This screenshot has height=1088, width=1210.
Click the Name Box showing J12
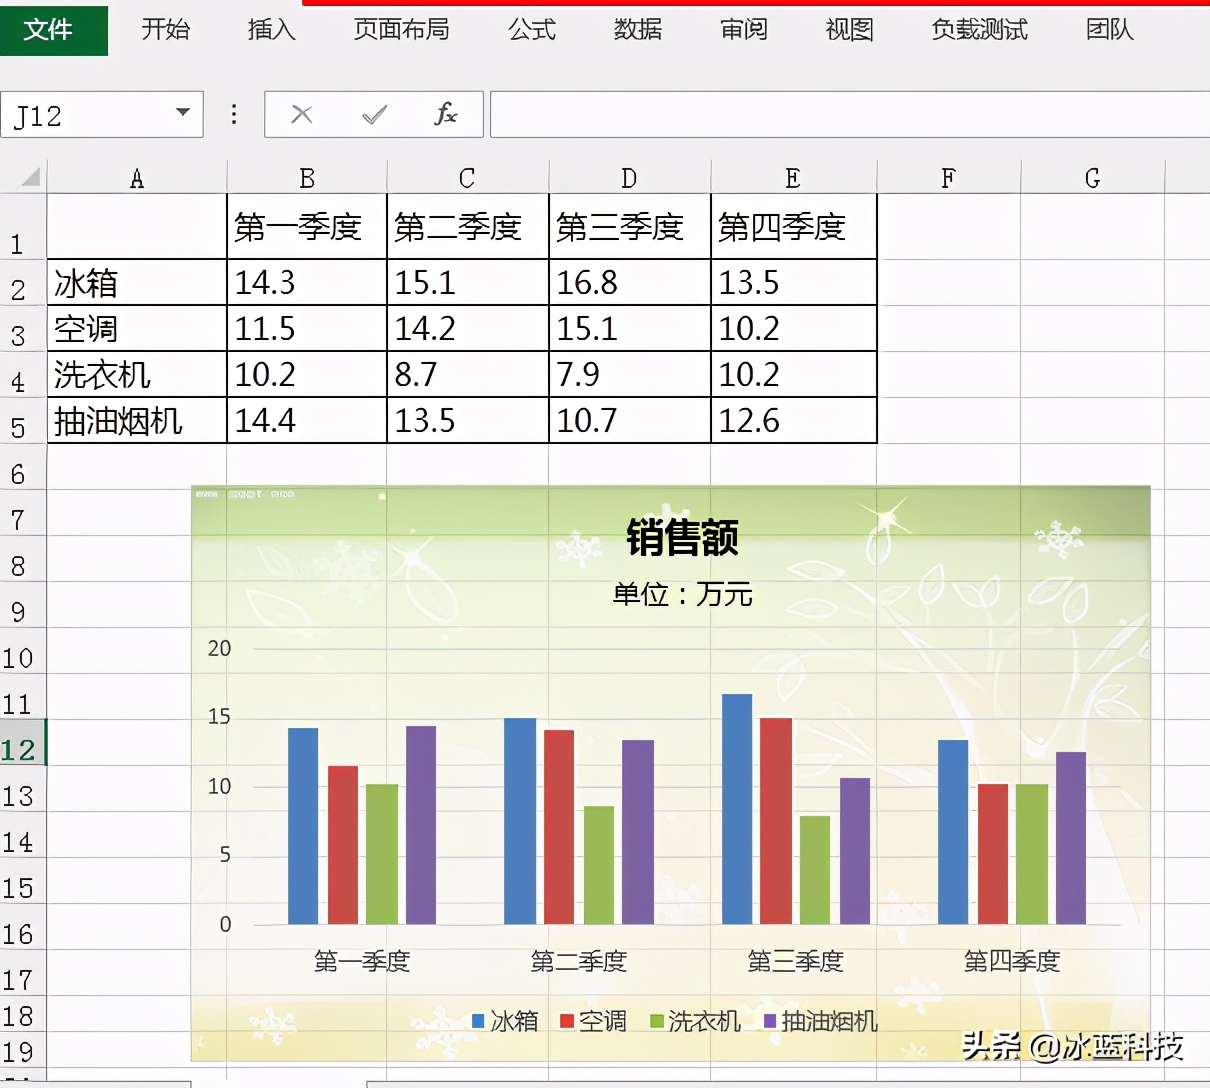click(x=88, y=115)
